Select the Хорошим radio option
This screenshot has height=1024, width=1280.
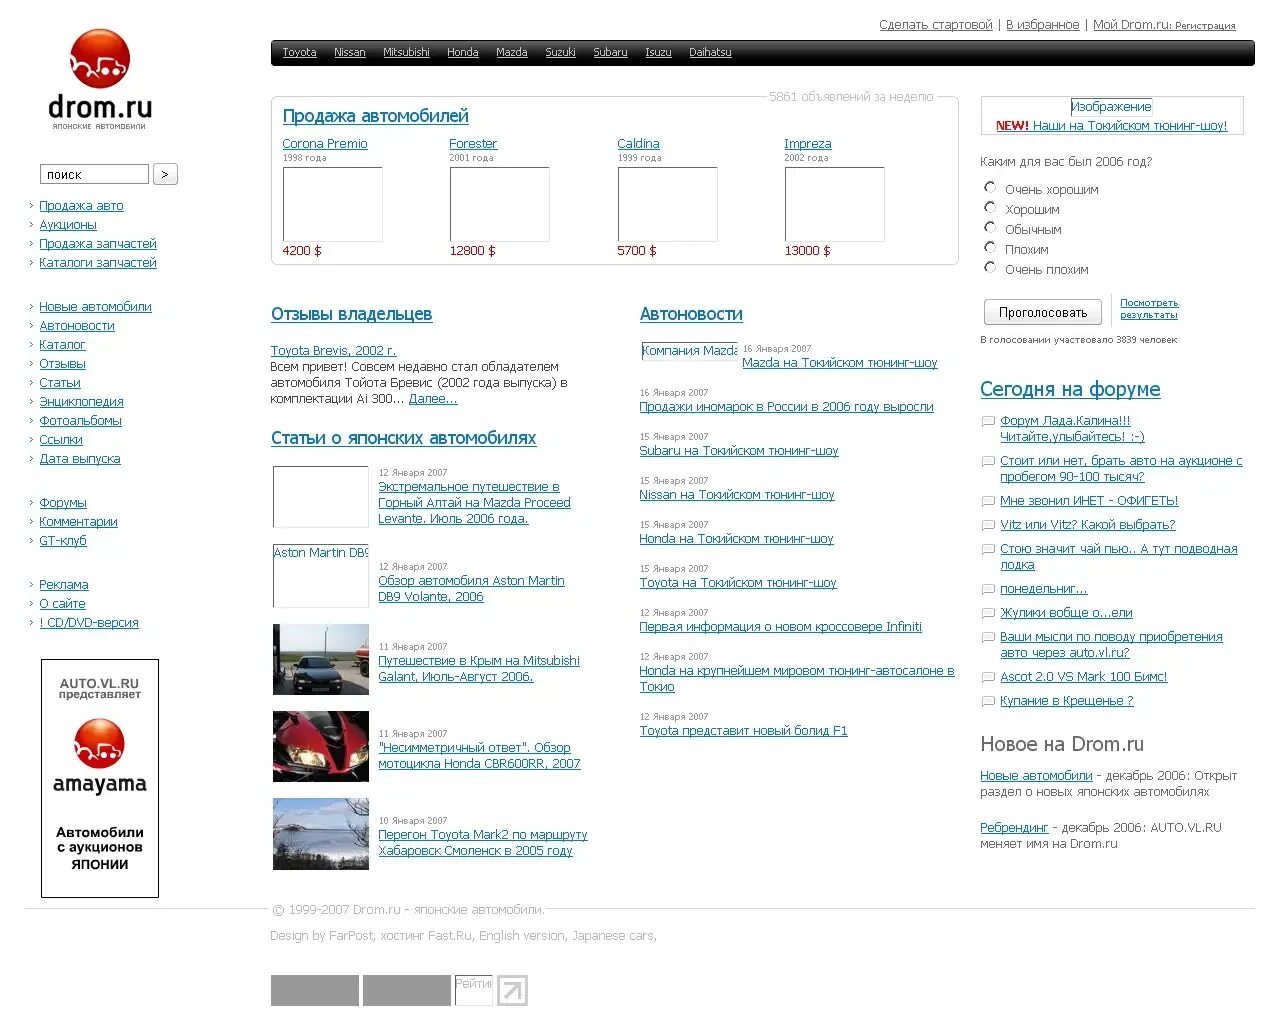[990, 207]
